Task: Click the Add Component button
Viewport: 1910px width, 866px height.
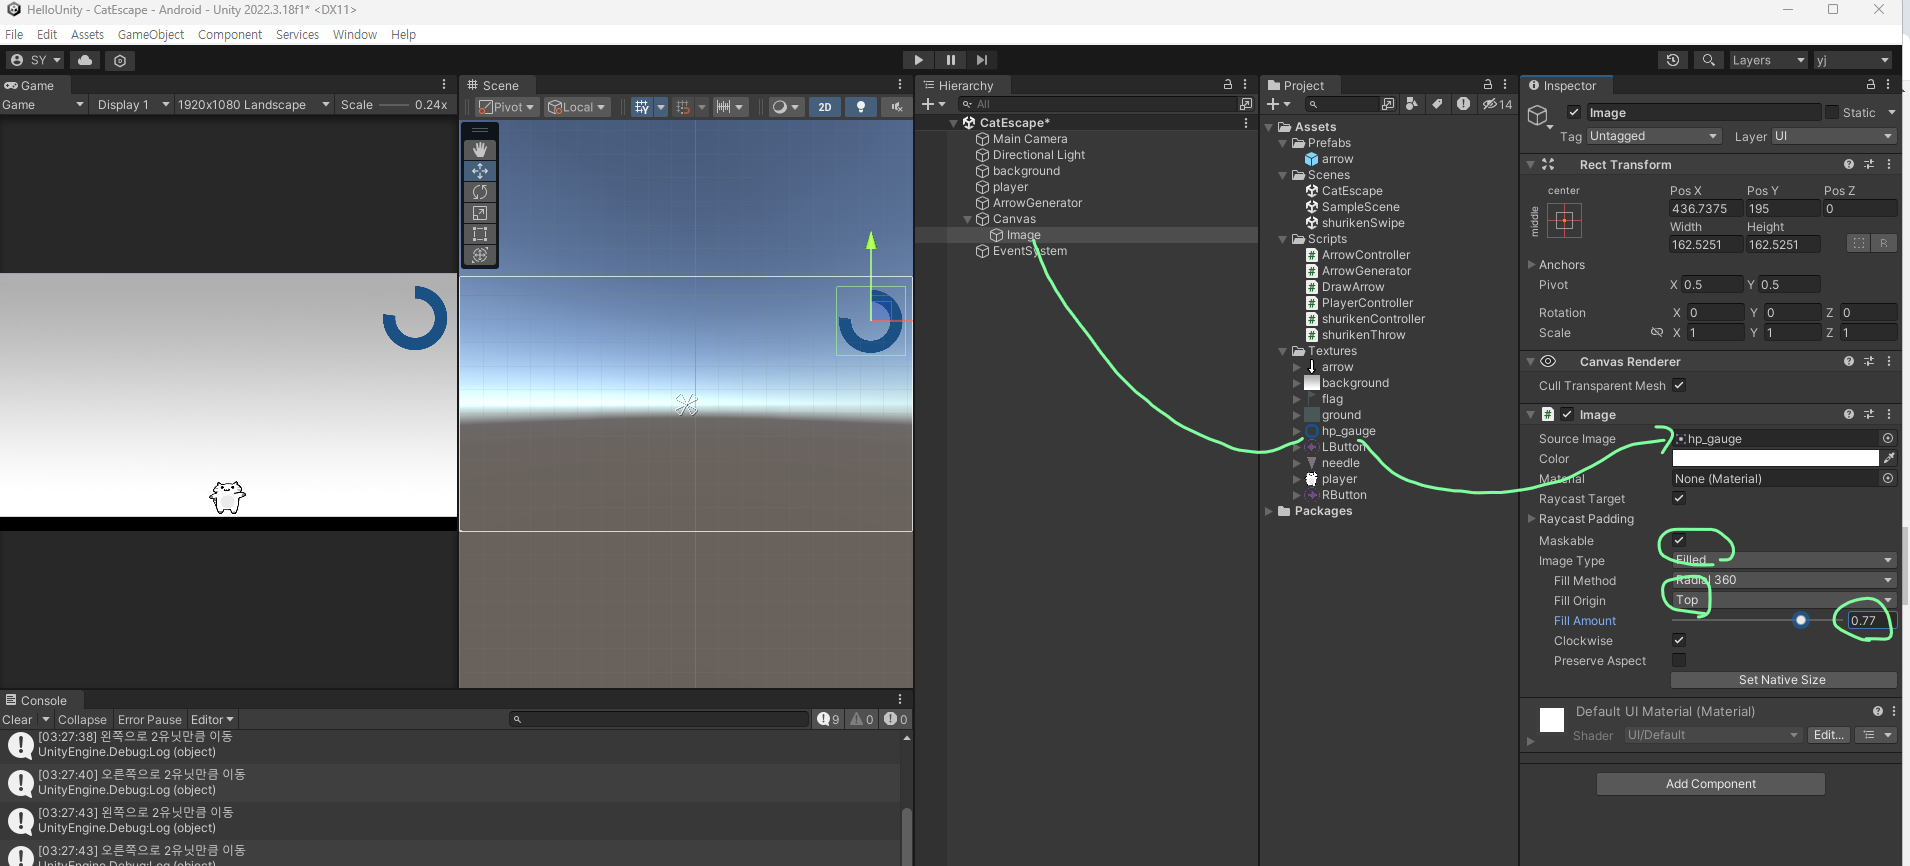Action: [x=1711, y=784]
